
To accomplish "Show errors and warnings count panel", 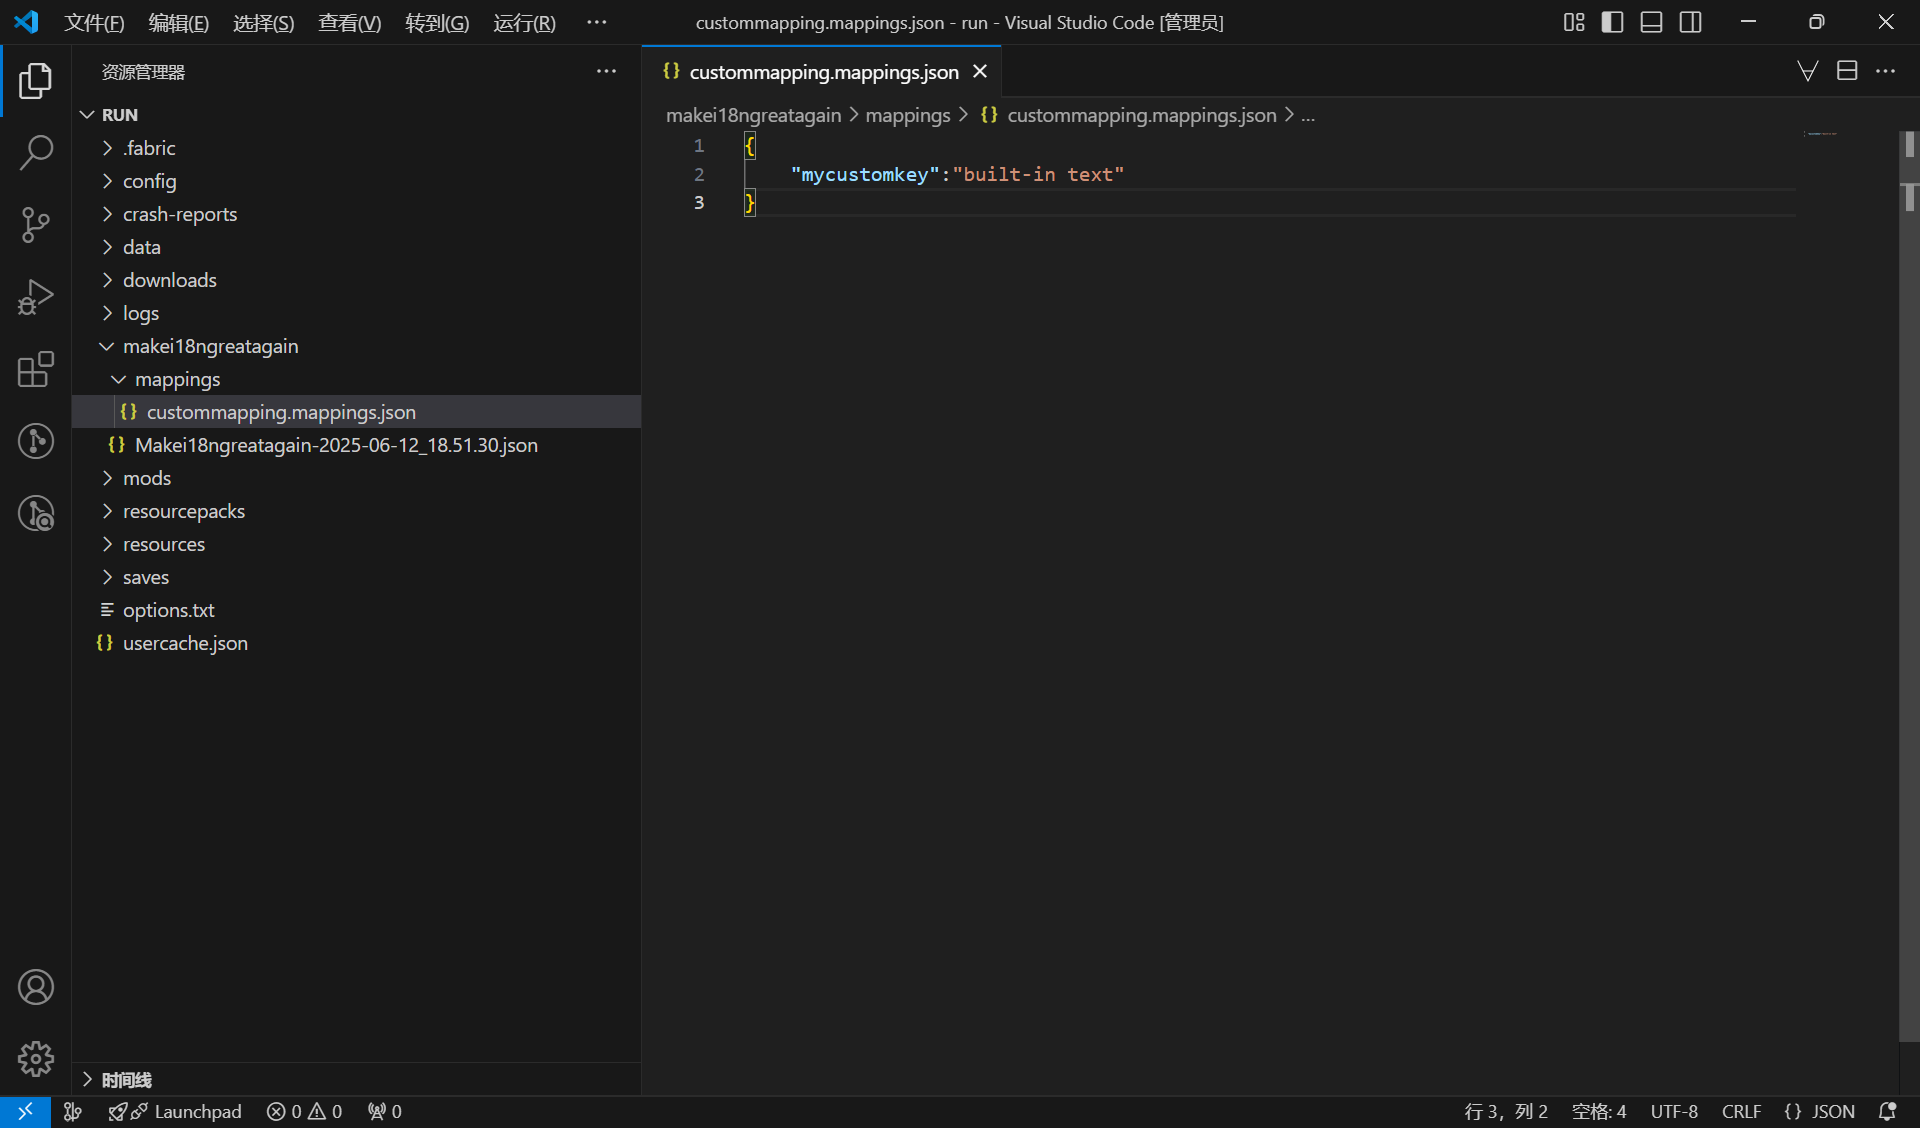I will pos(305,1112).
